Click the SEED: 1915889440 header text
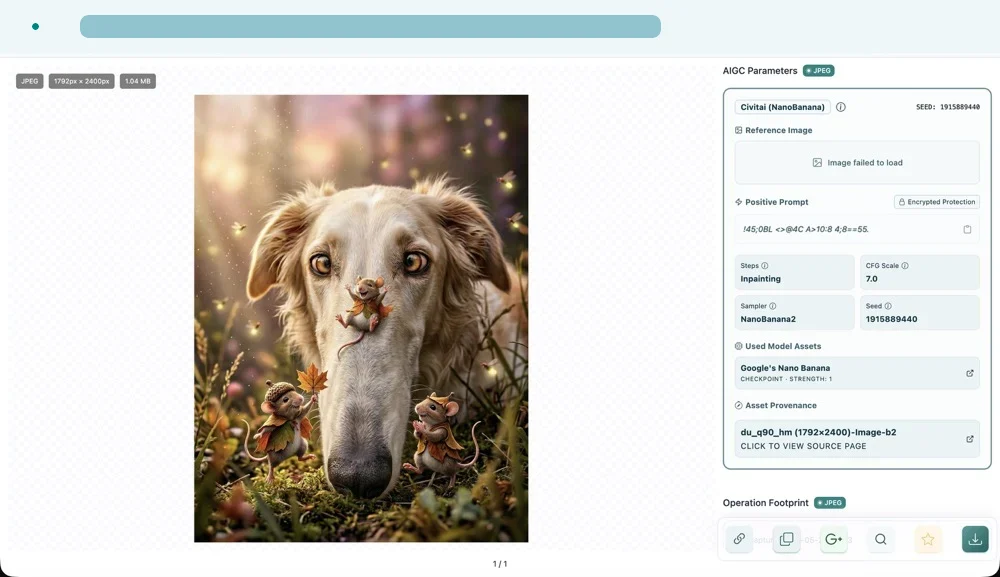The image size is (1000, 577). [x=948, y=107]
